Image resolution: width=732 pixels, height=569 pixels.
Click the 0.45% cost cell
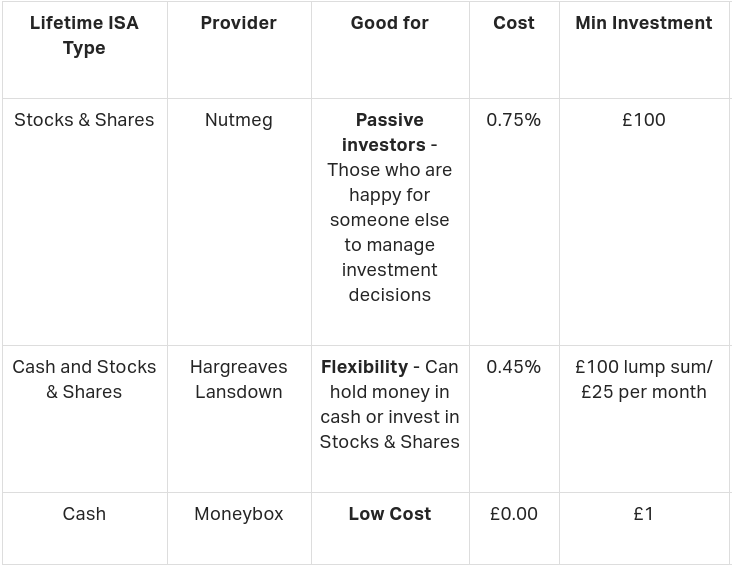(514, 367)
